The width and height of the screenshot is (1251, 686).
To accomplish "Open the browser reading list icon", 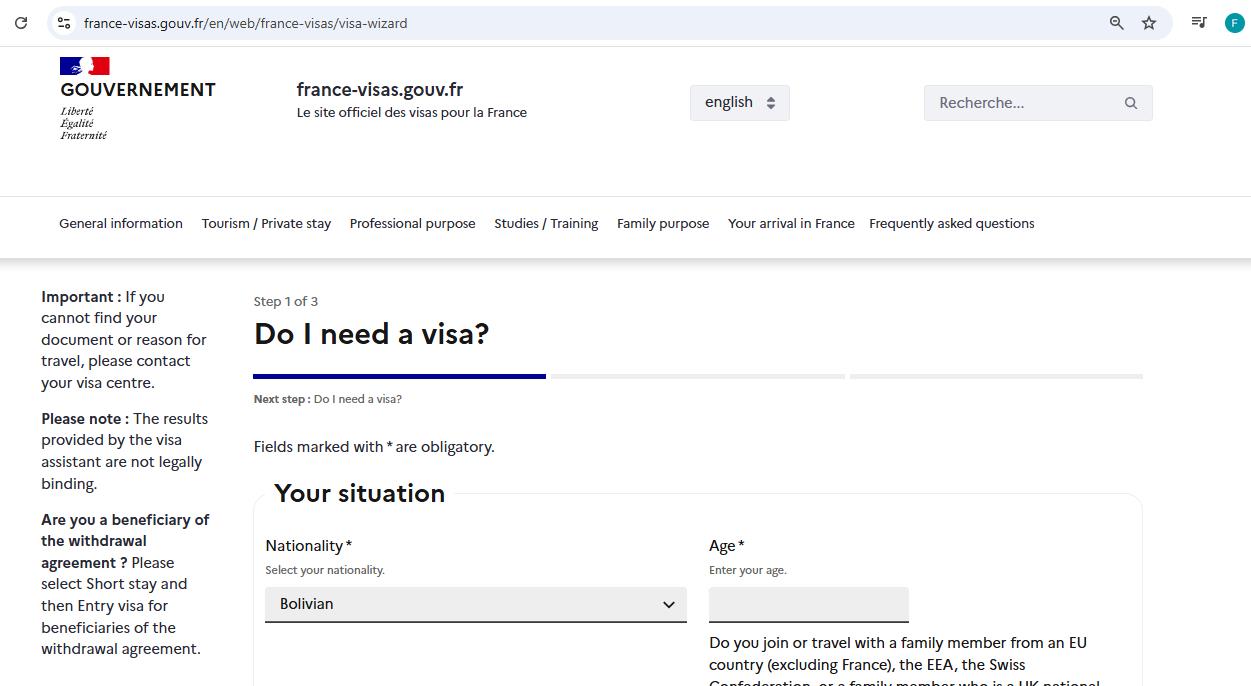I will (x=1198, y=22).
